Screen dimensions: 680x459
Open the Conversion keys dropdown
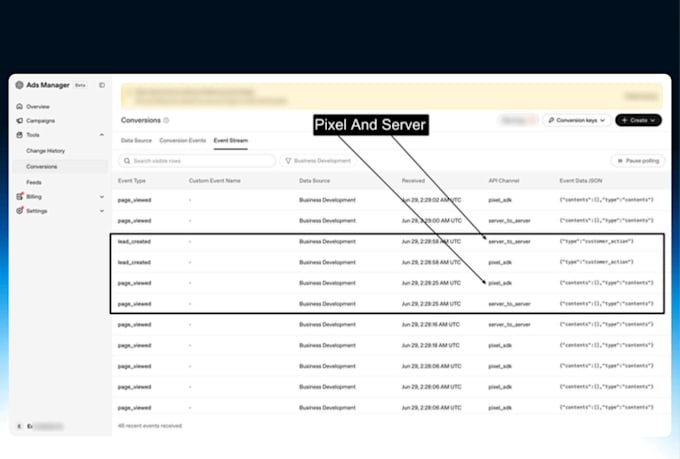pos(577,120)
